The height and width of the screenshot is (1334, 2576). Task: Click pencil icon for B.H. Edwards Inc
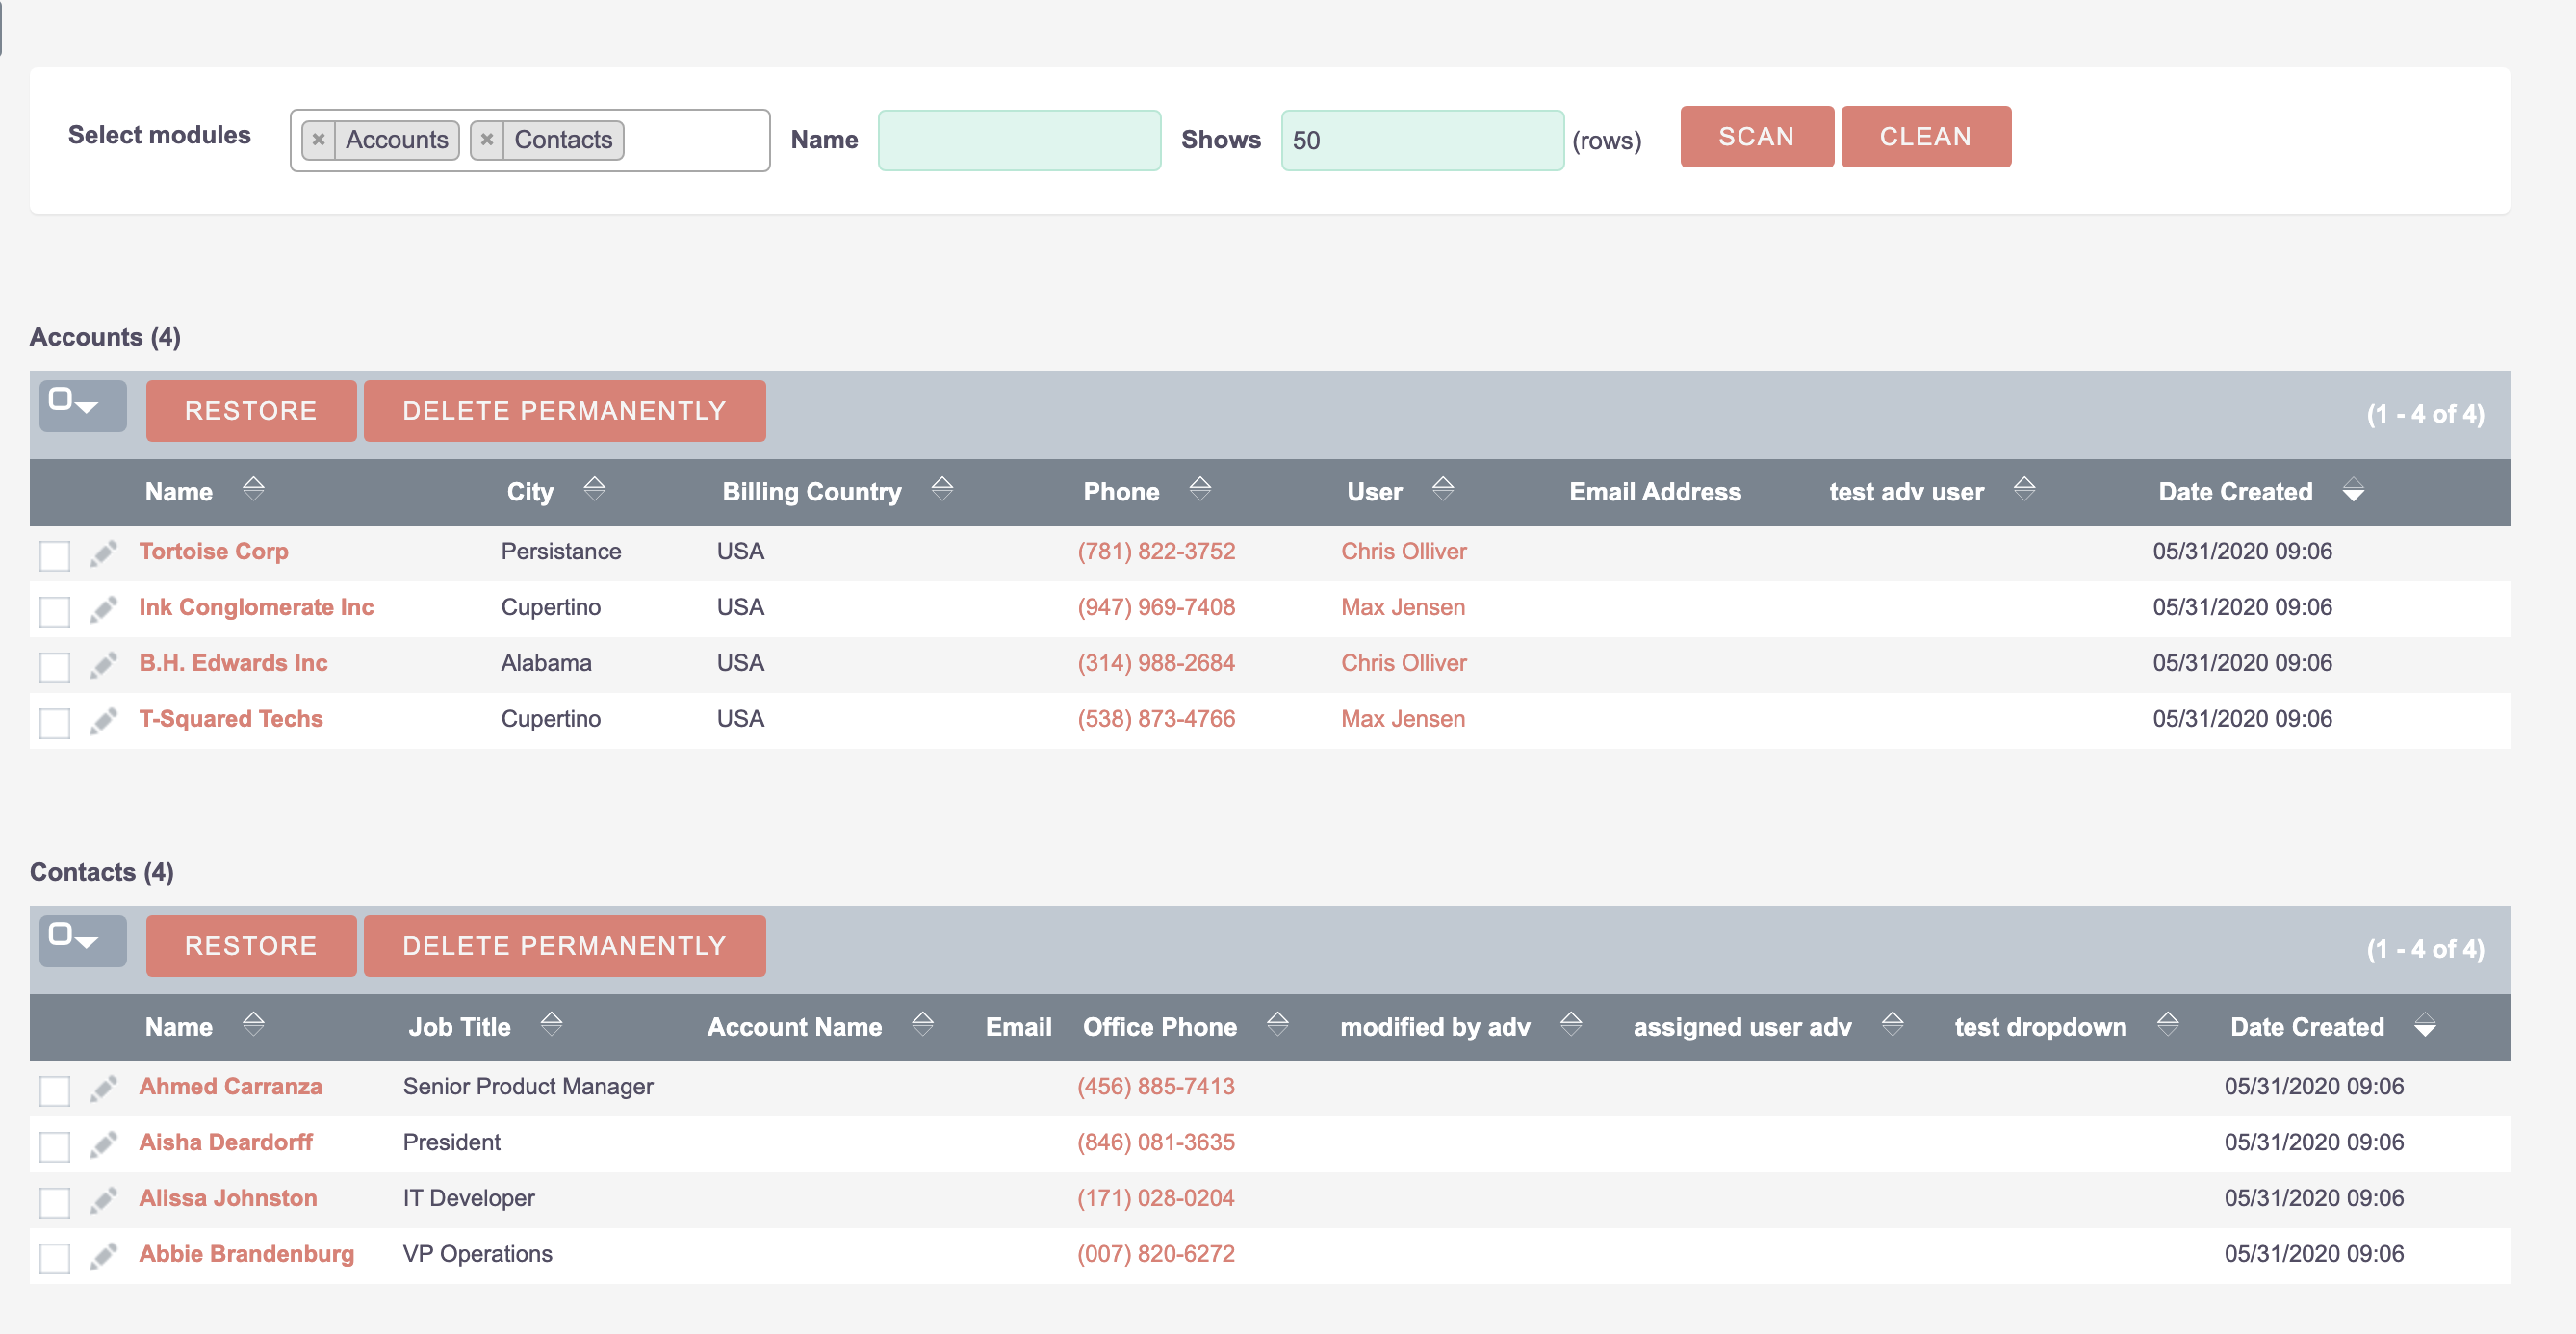tap(103, 665)
